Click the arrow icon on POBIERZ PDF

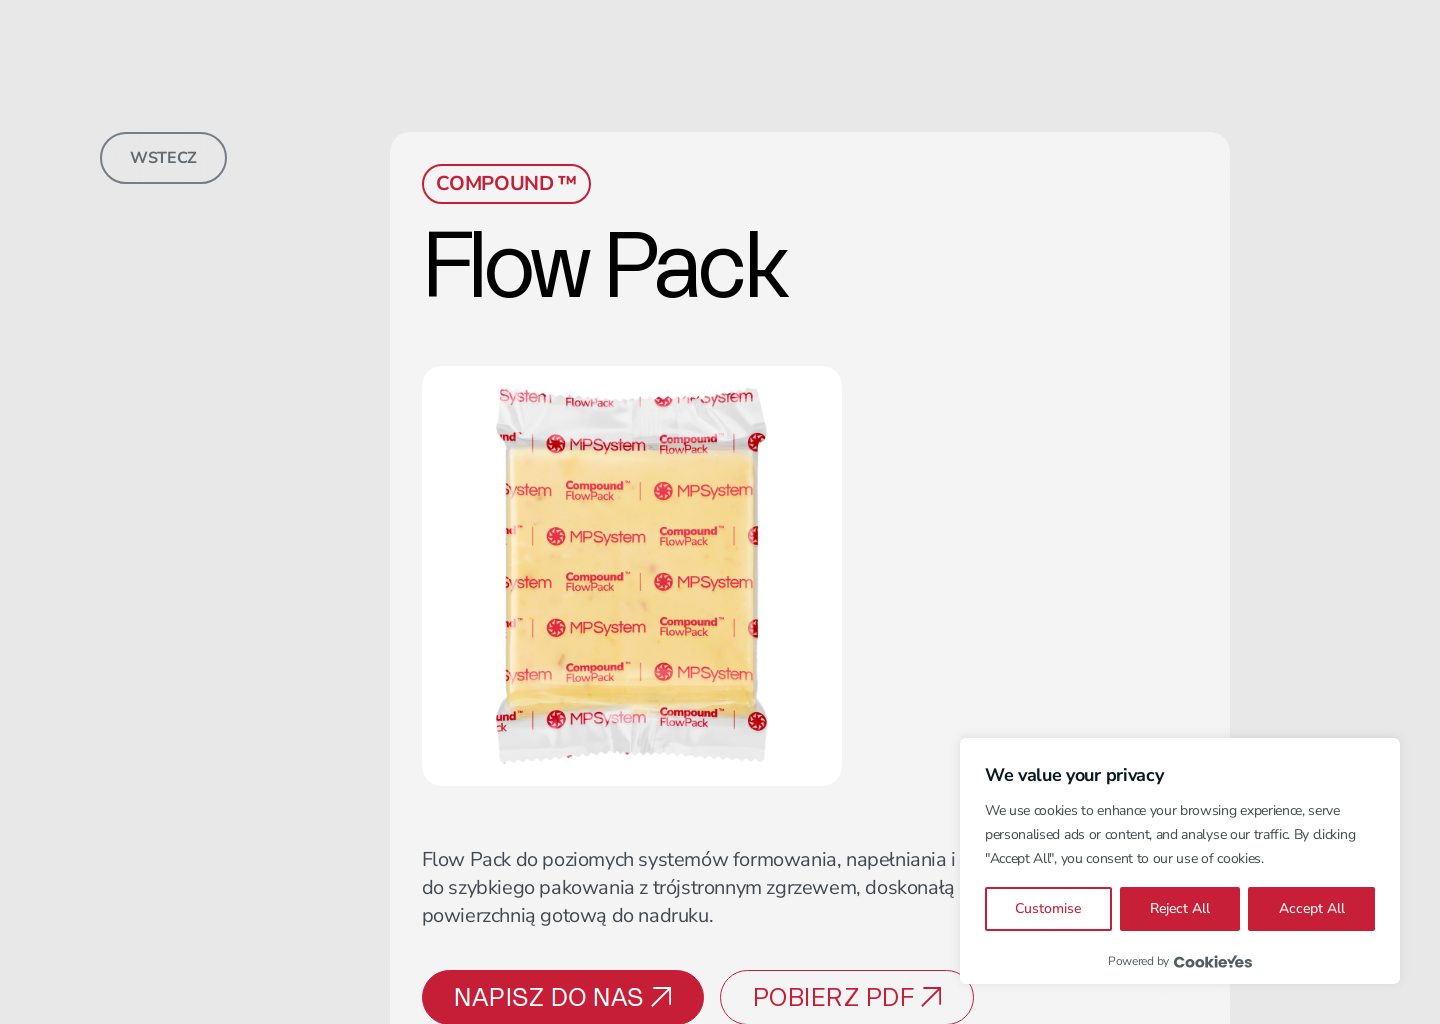click(931, 996)
